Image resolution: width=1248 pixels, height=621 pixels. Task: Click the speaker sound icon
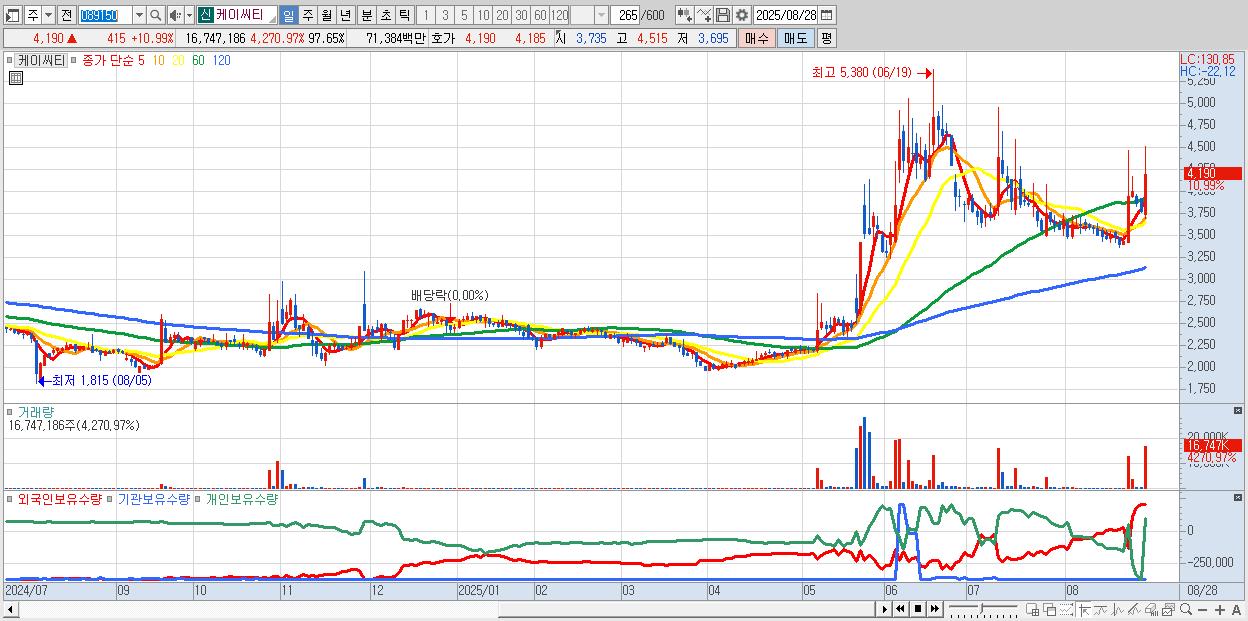click(175, 15)
